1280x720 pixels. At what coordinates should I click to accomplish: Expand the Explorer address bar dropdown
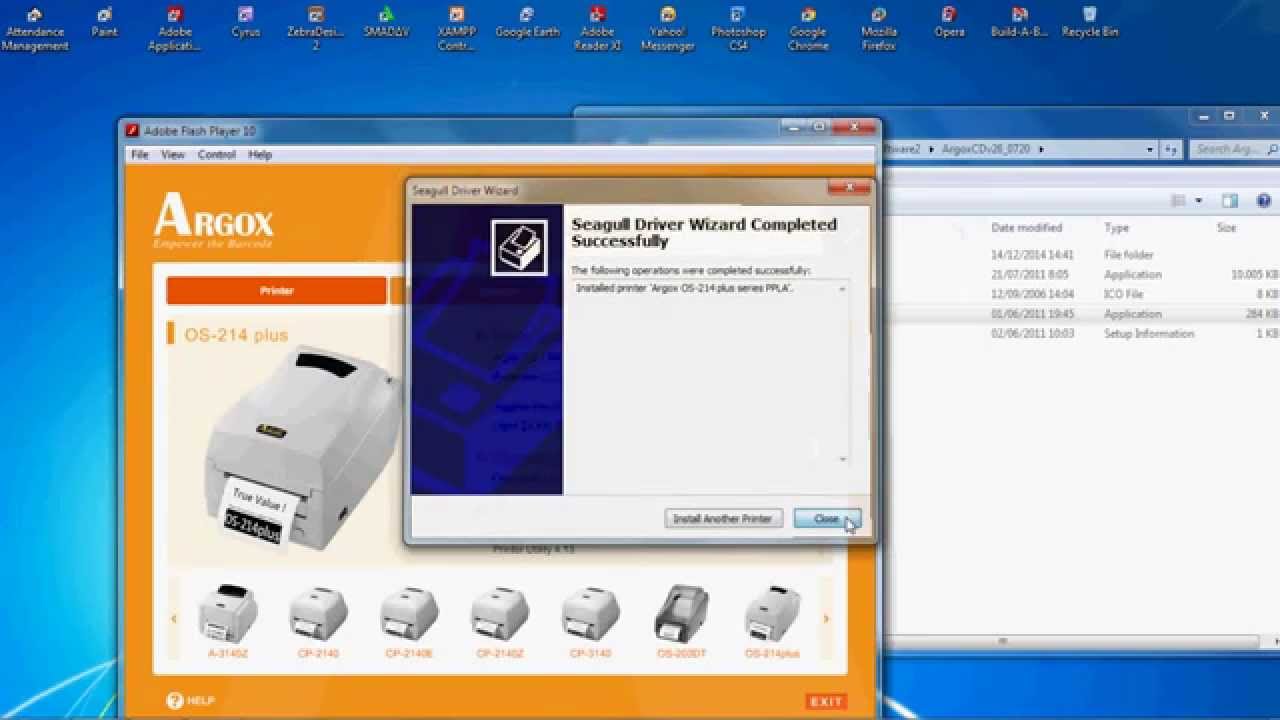pos(1150,149)
